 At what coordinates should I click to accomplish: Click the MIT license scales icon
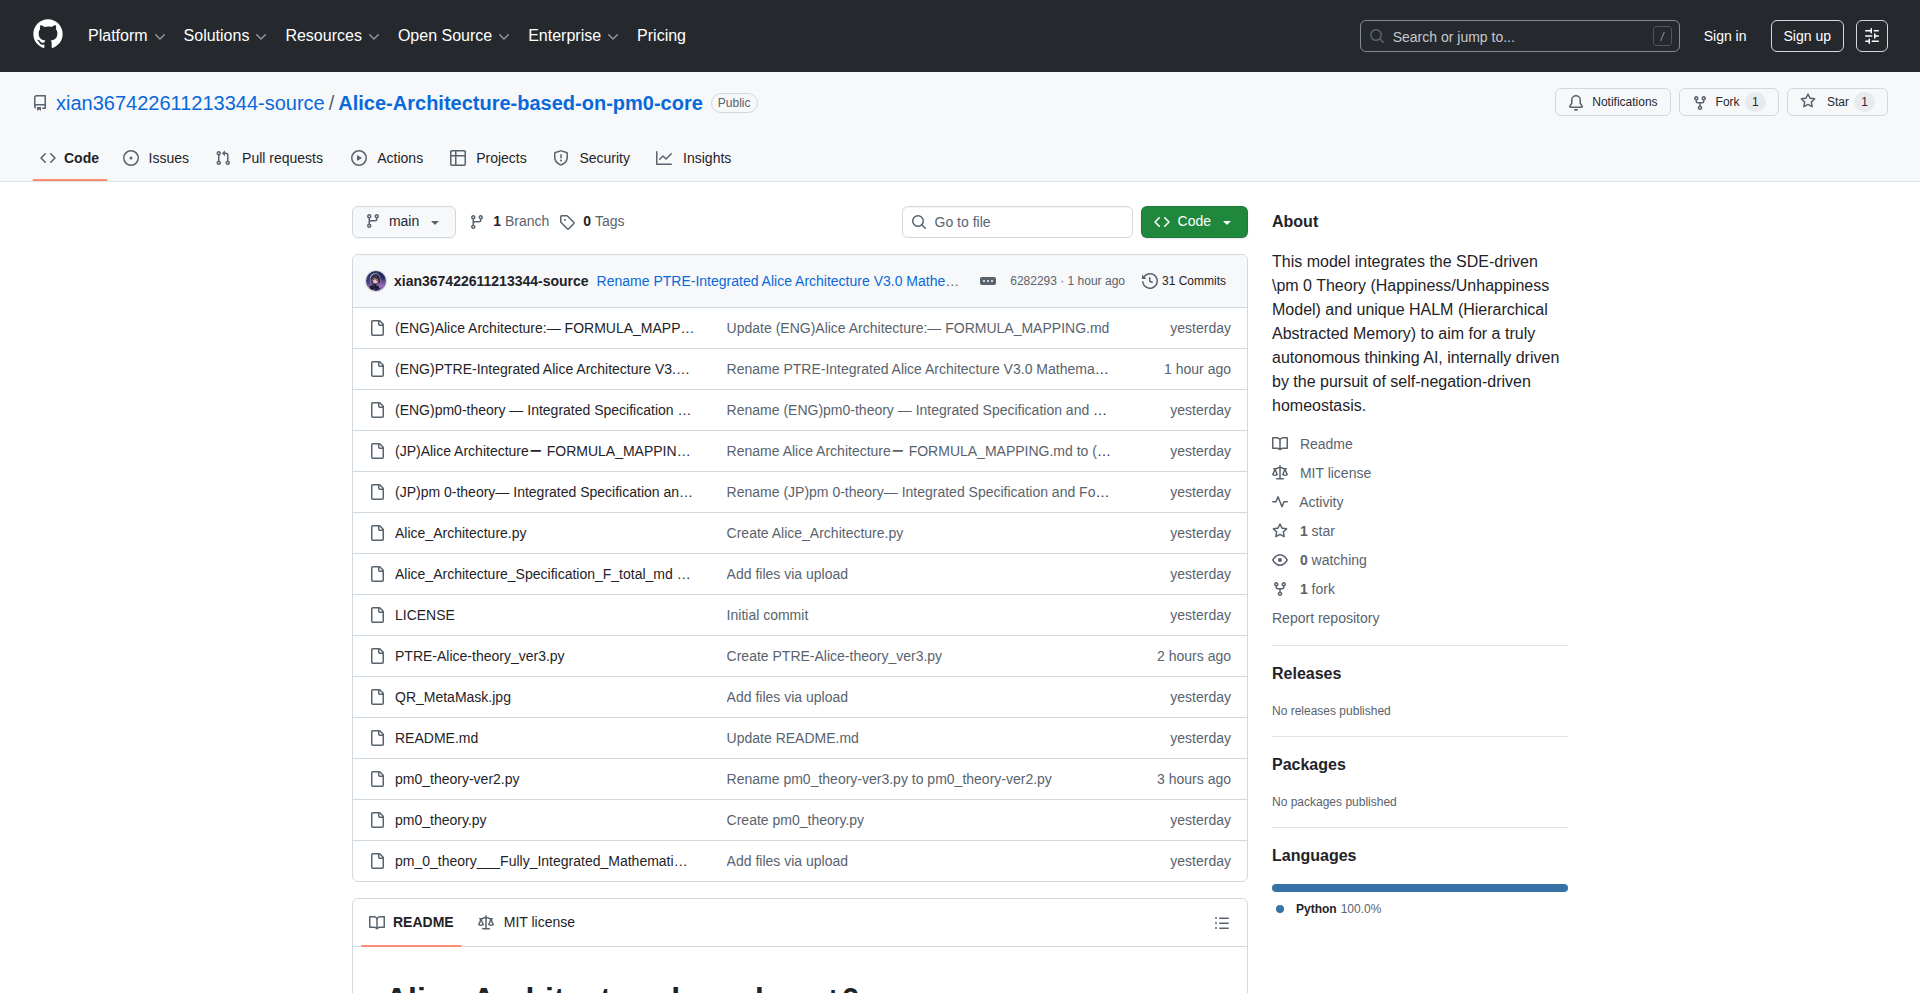coord(1281,472)
